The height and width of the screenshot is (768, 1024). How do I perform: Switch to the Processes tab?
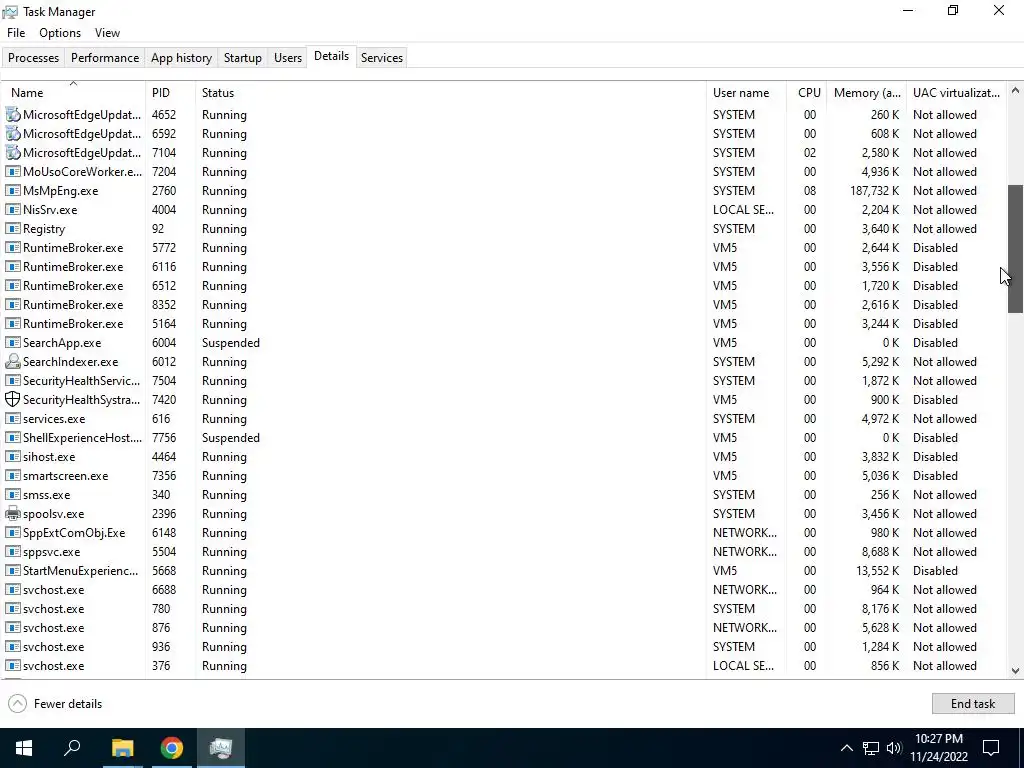33,57
